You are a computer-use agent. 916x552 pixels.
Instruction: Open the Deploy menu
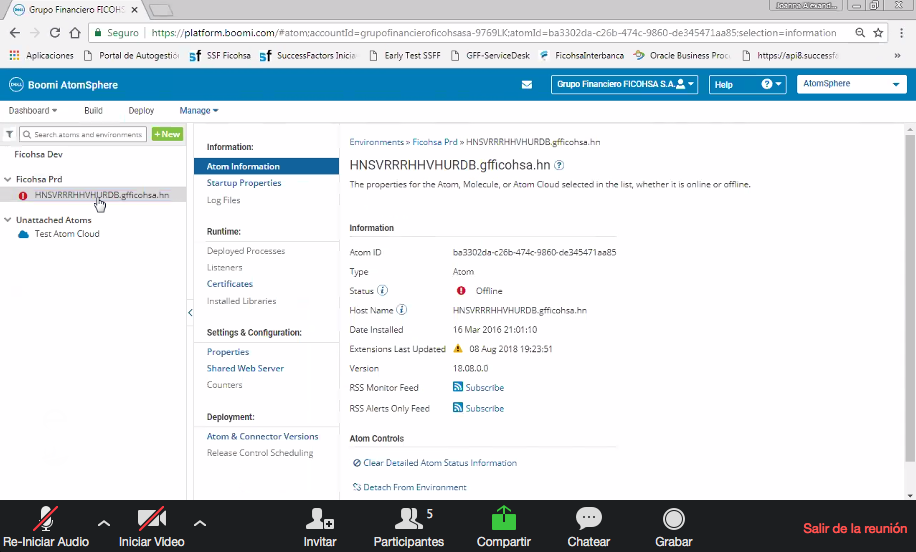pos(141,110)
